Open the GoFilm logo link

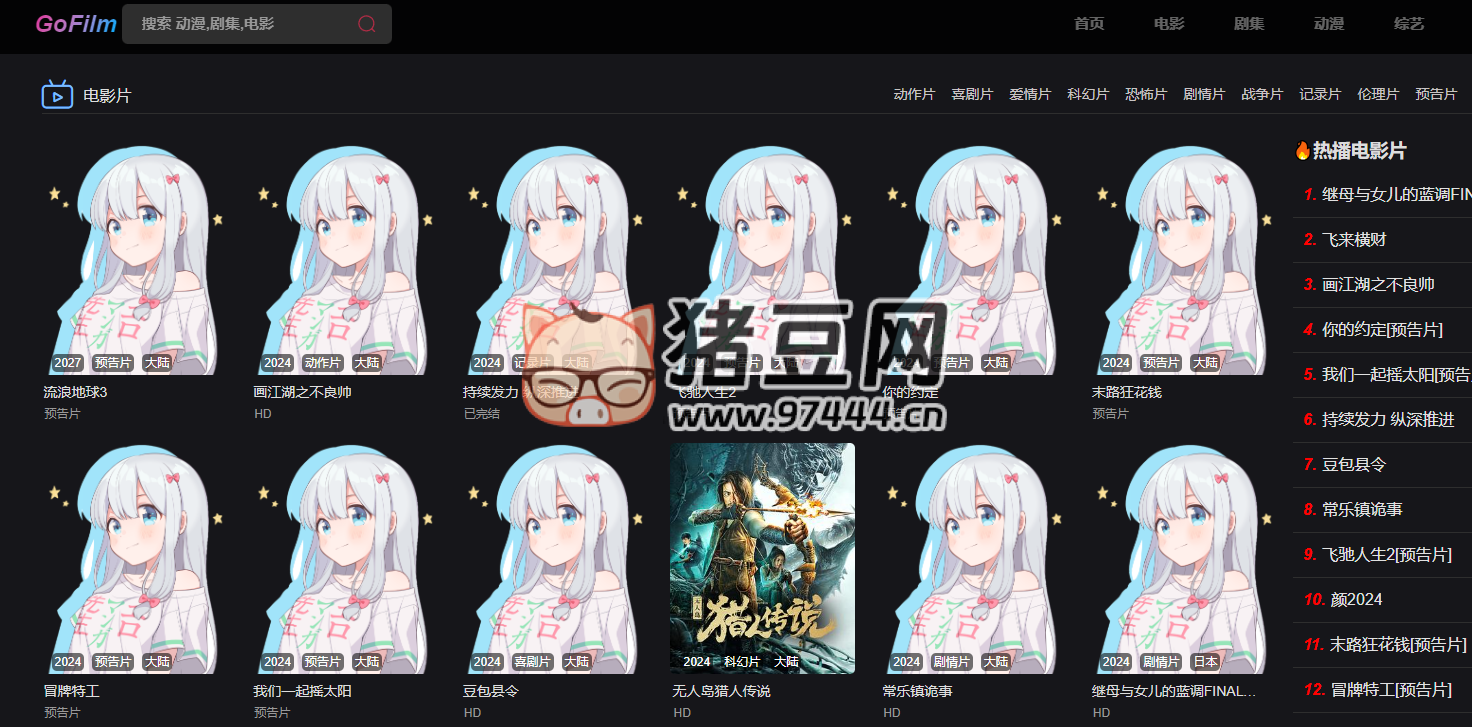[76, 24]
